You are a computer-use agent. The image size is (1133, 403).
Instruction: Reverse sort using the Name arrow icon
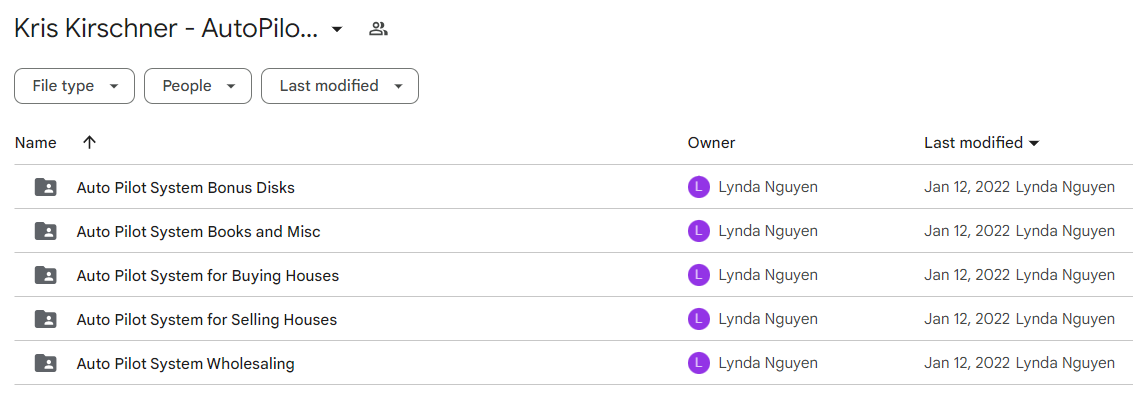point(89,143)
